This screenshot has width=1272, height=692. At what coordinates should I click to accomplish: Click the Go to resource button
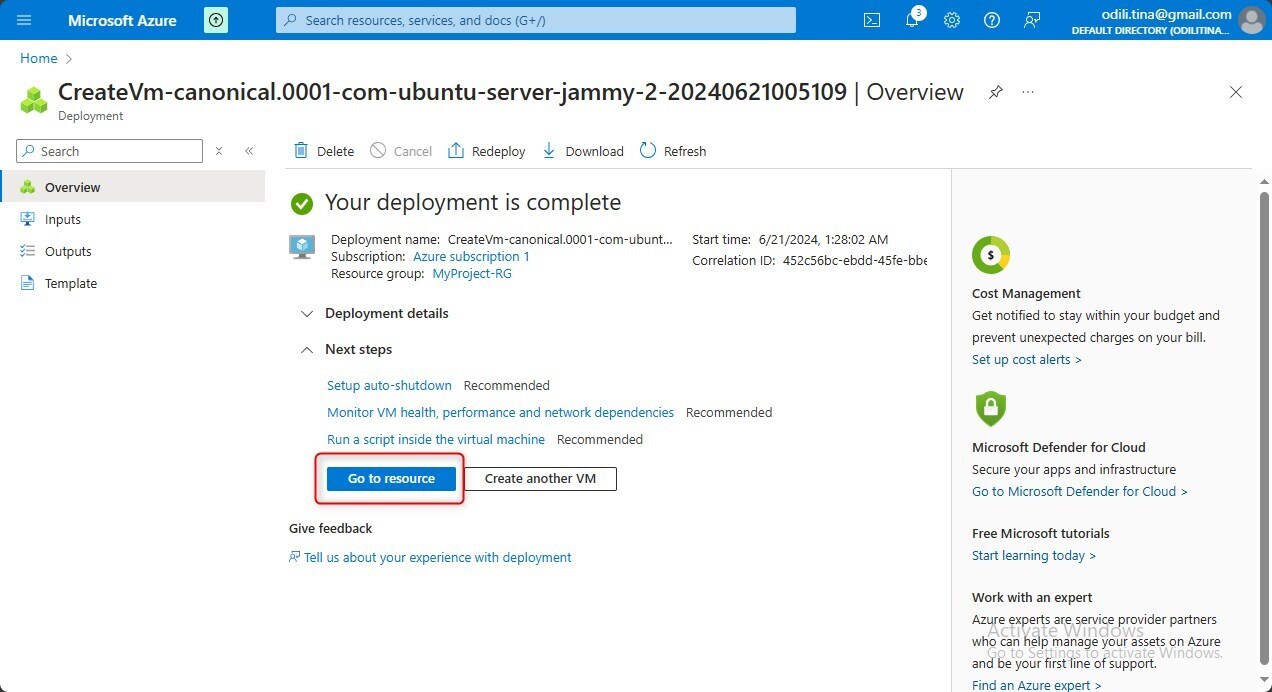pyautogui.click(x=391, y=479)
